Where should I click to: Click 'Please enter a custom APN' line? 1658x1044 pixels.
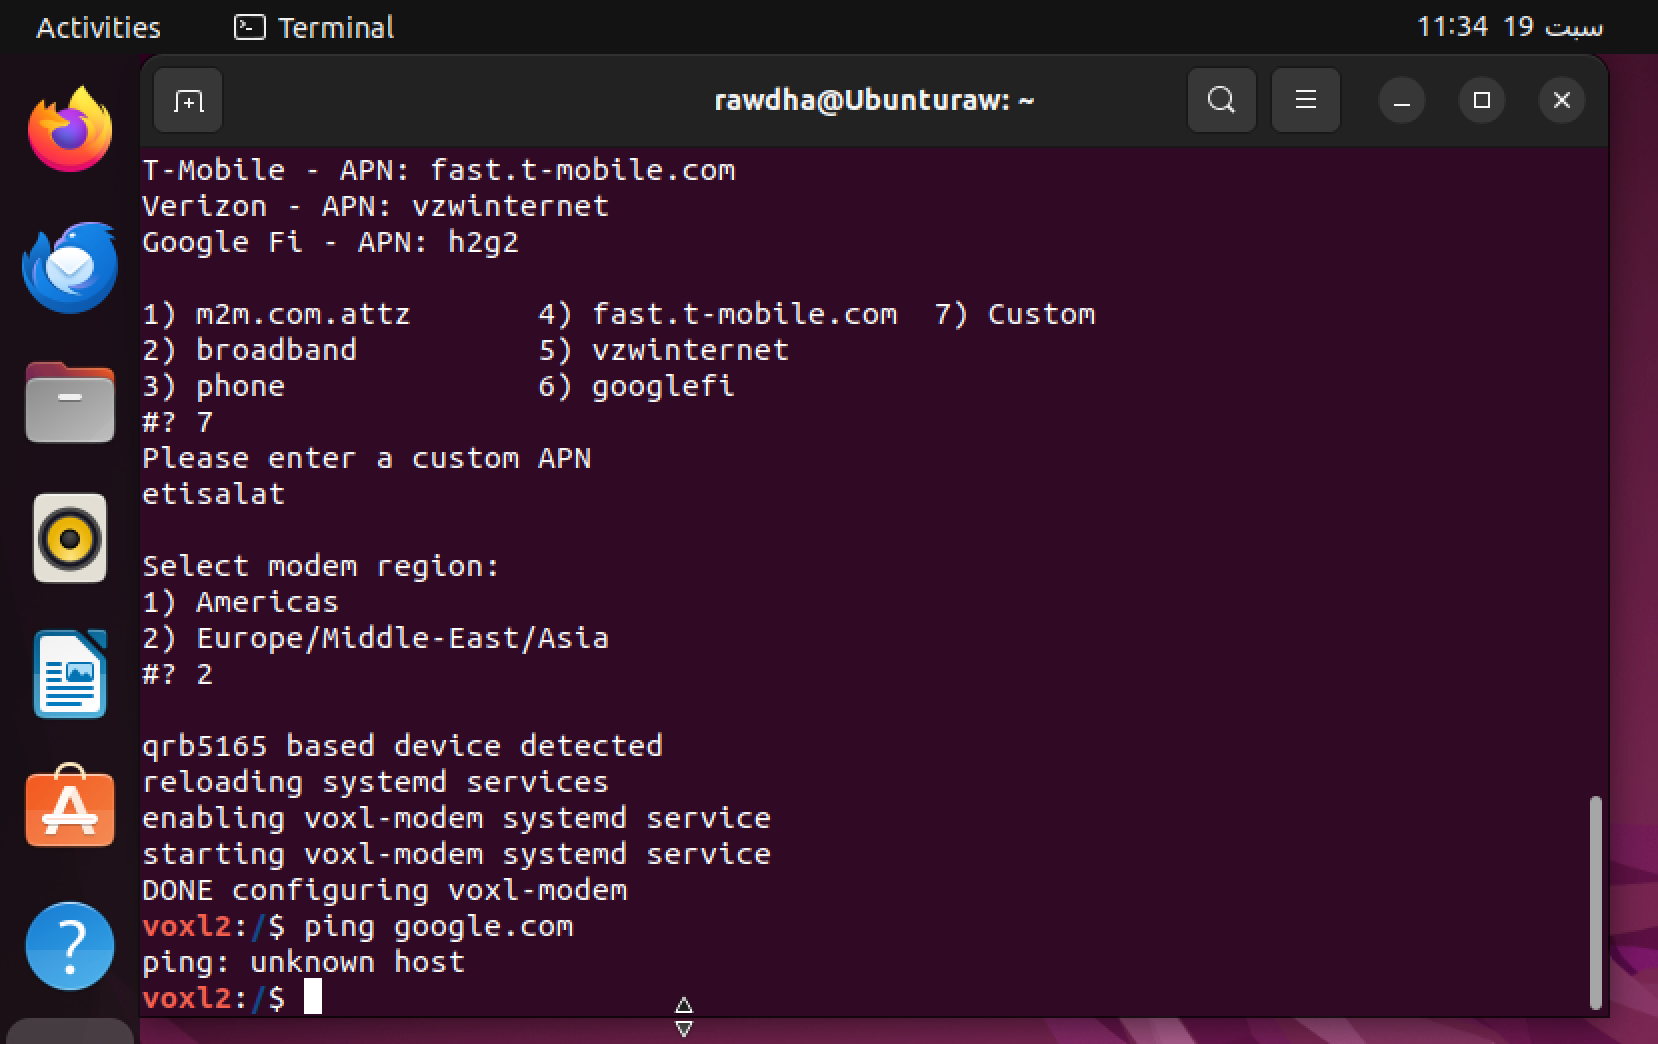click(366, 458)
